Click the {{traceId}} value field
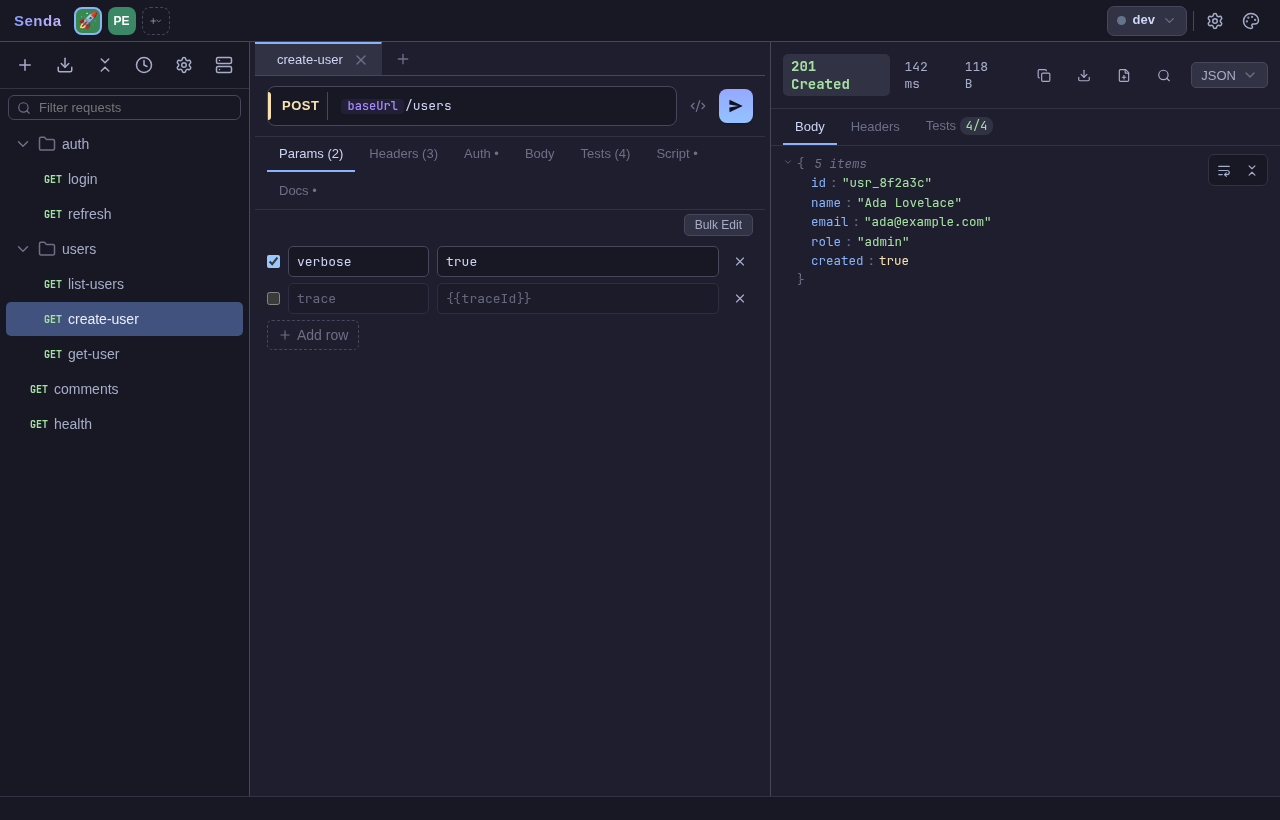Screen dimensions: 1280x820 [x=578, y=299]
